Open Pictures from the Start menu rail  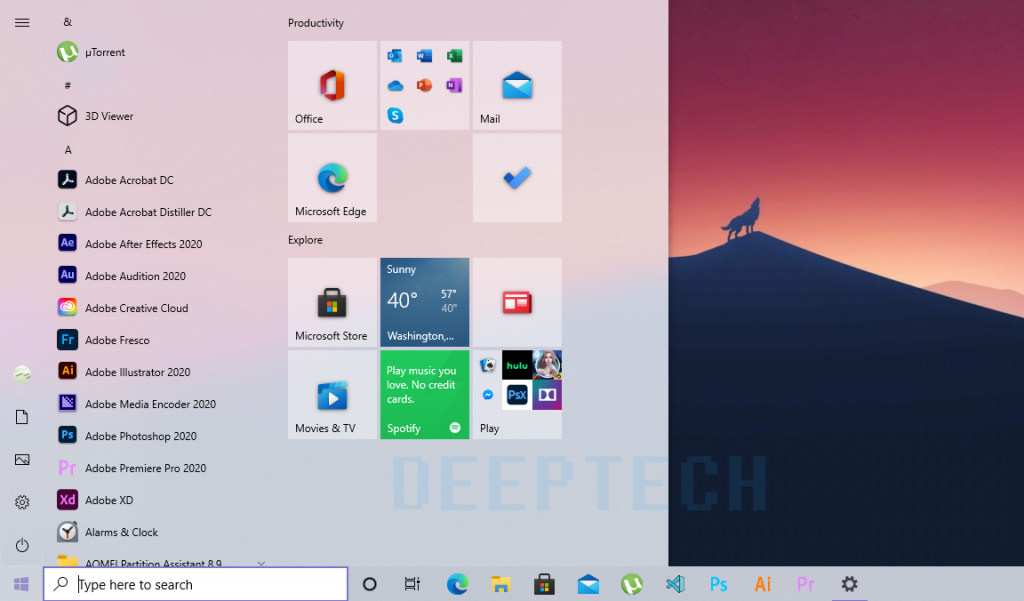22,460
